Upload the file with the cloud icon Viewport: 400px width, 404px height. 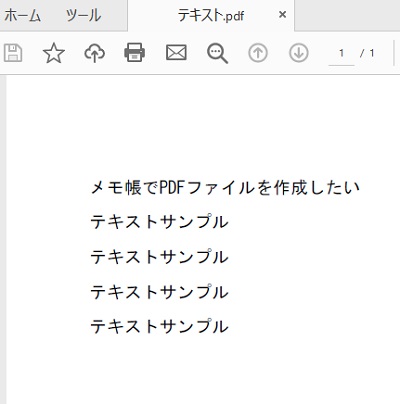point(95,53)
